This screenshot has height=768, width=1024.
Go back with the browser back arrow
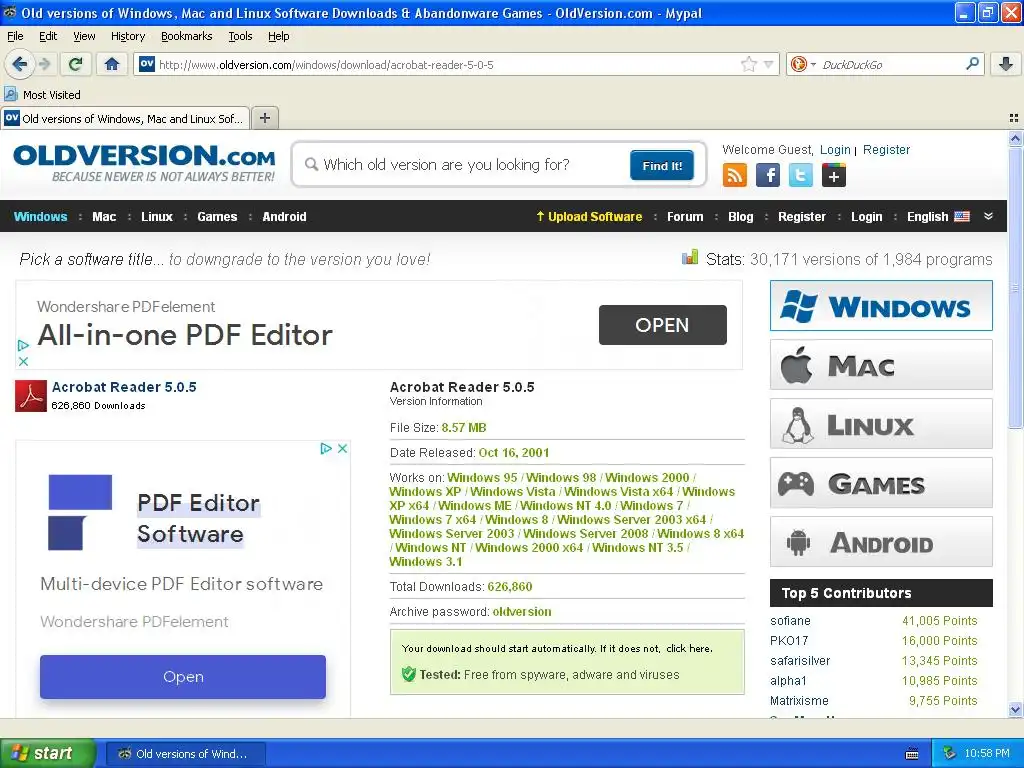click(x=19, y=64)
